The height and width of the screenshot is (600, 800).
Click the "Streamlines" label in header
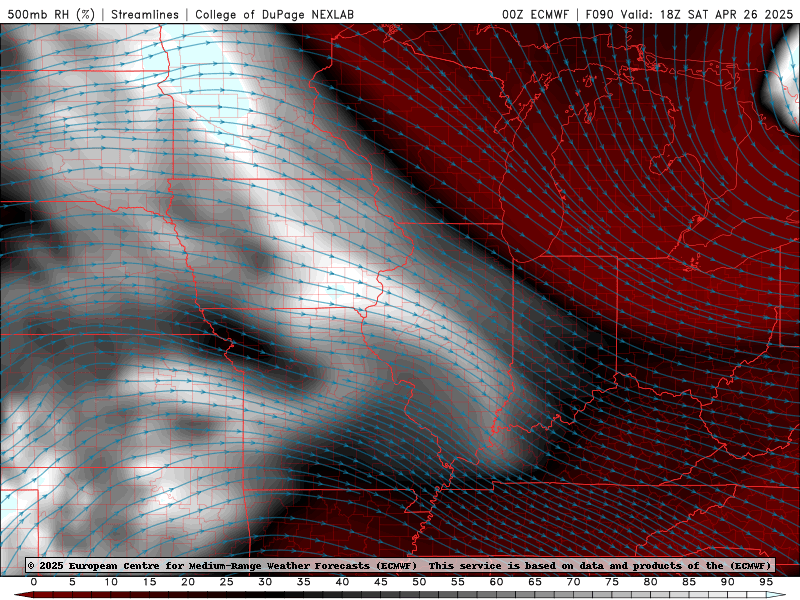click(x=145, y=14)
